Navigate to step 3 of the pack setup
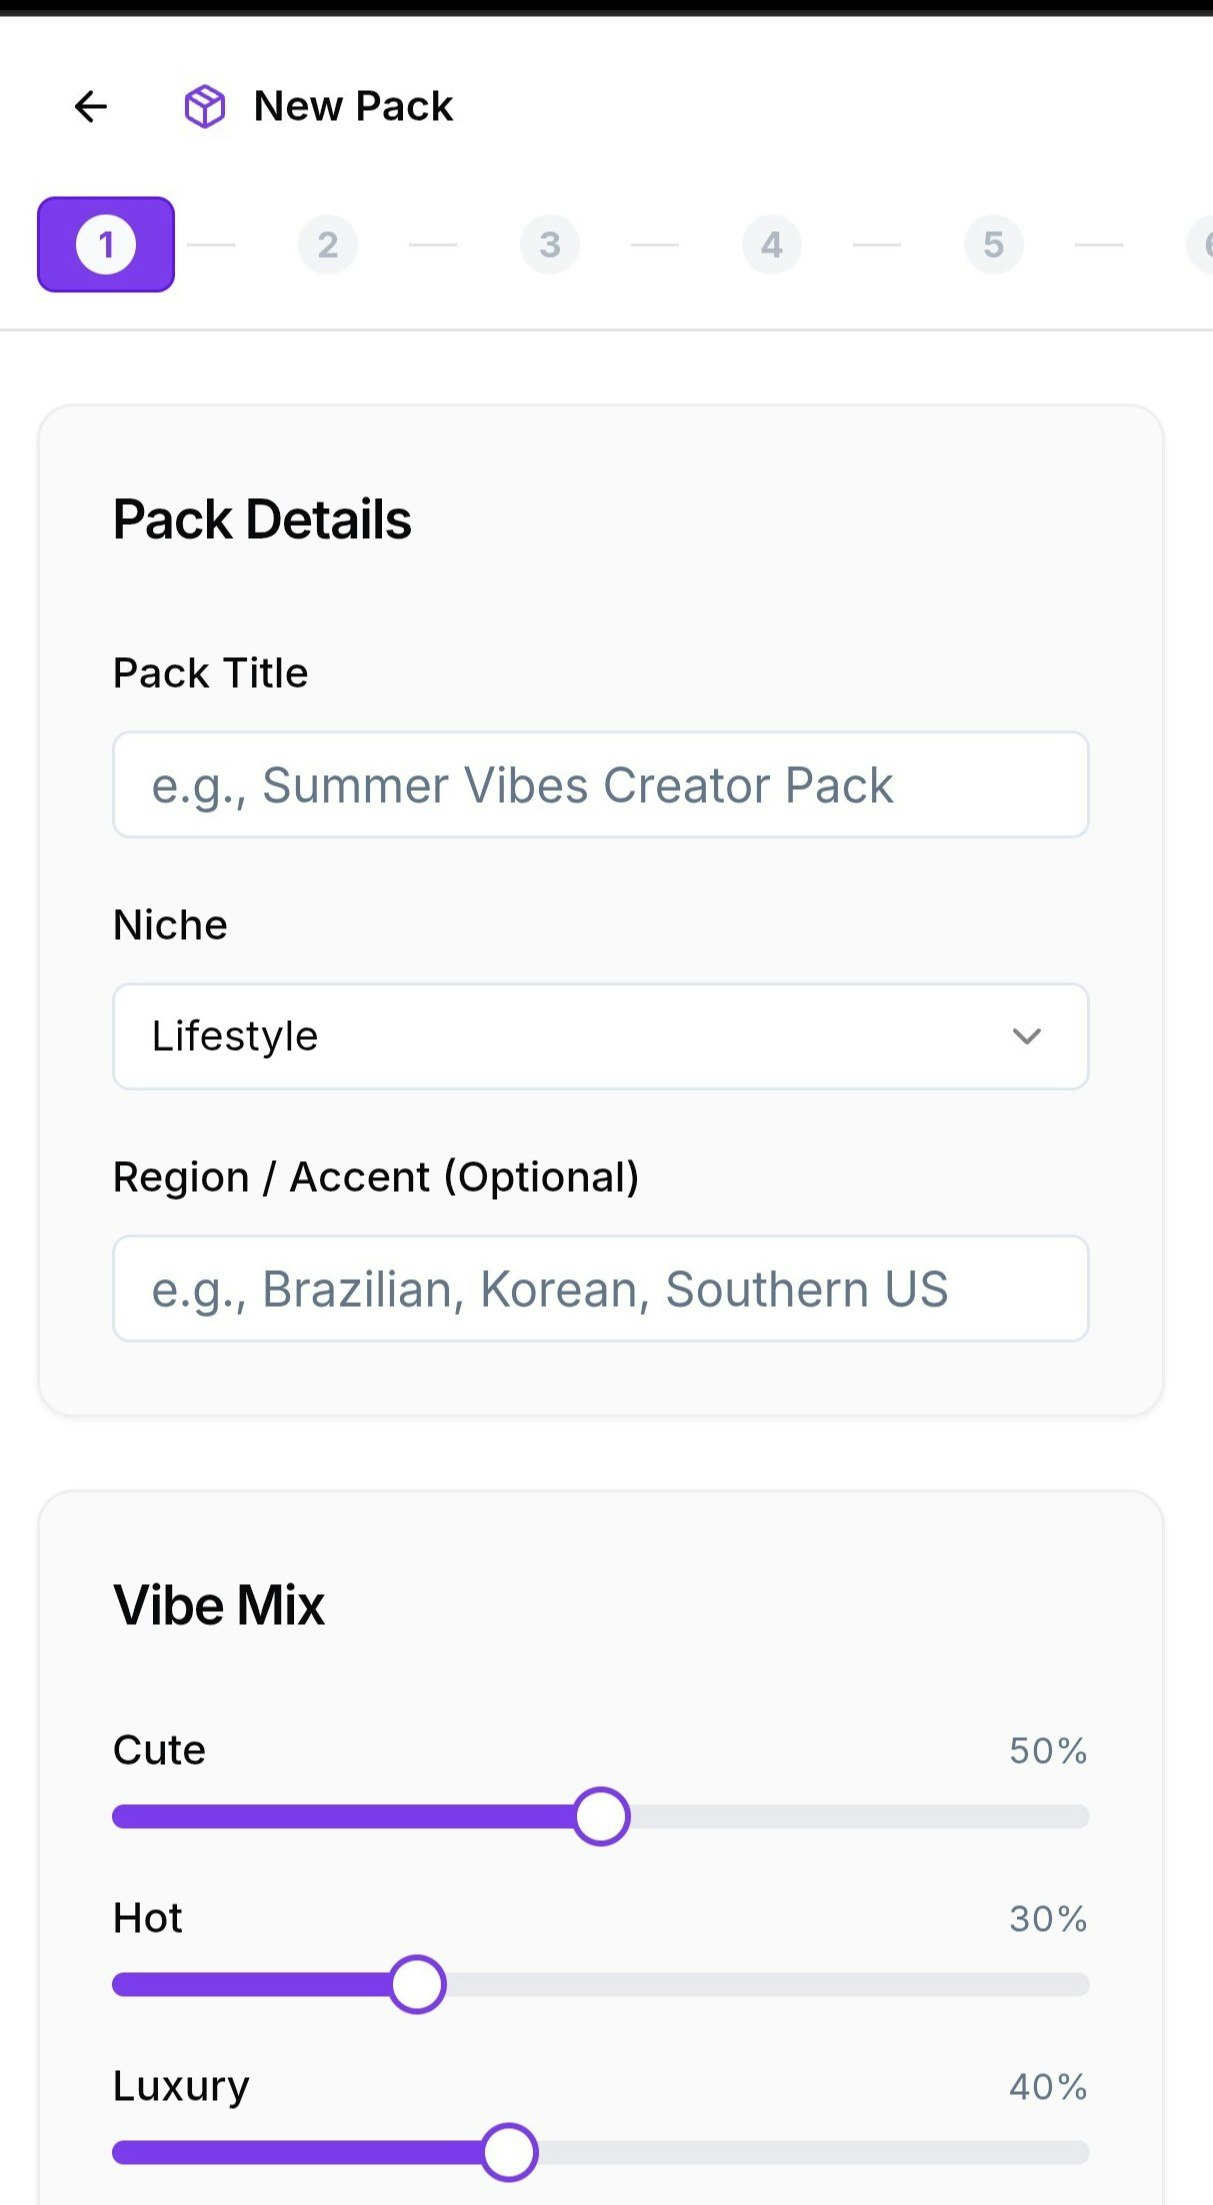This screenshot has width=1213, height=2205. [549, 244]
